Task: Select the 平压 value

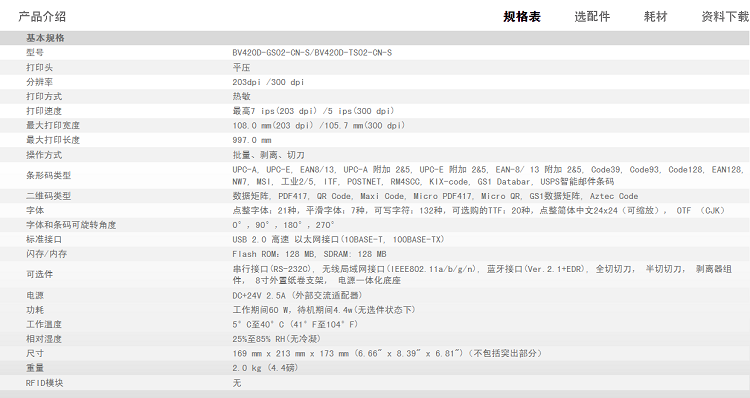Action: click(242, 67)
